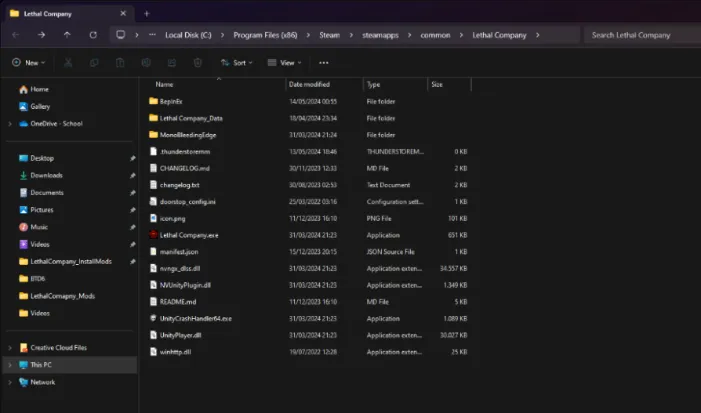The image size is (701, 413).
Task: Open the Desktop quick access item
Action: coord(36,158)
